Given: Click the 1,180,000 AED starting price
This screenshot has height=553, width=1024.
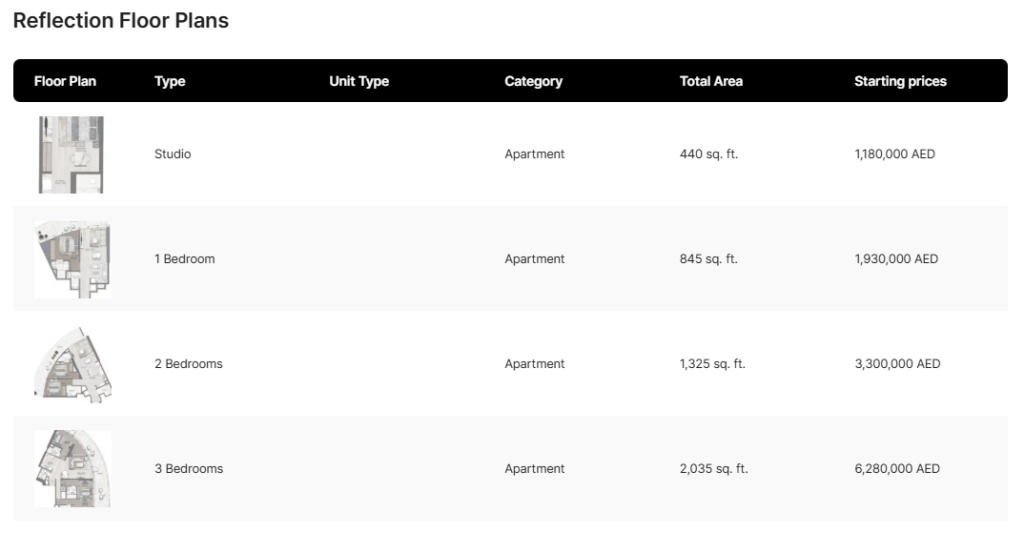Looking at the screenshot, I should coord(895,154).
